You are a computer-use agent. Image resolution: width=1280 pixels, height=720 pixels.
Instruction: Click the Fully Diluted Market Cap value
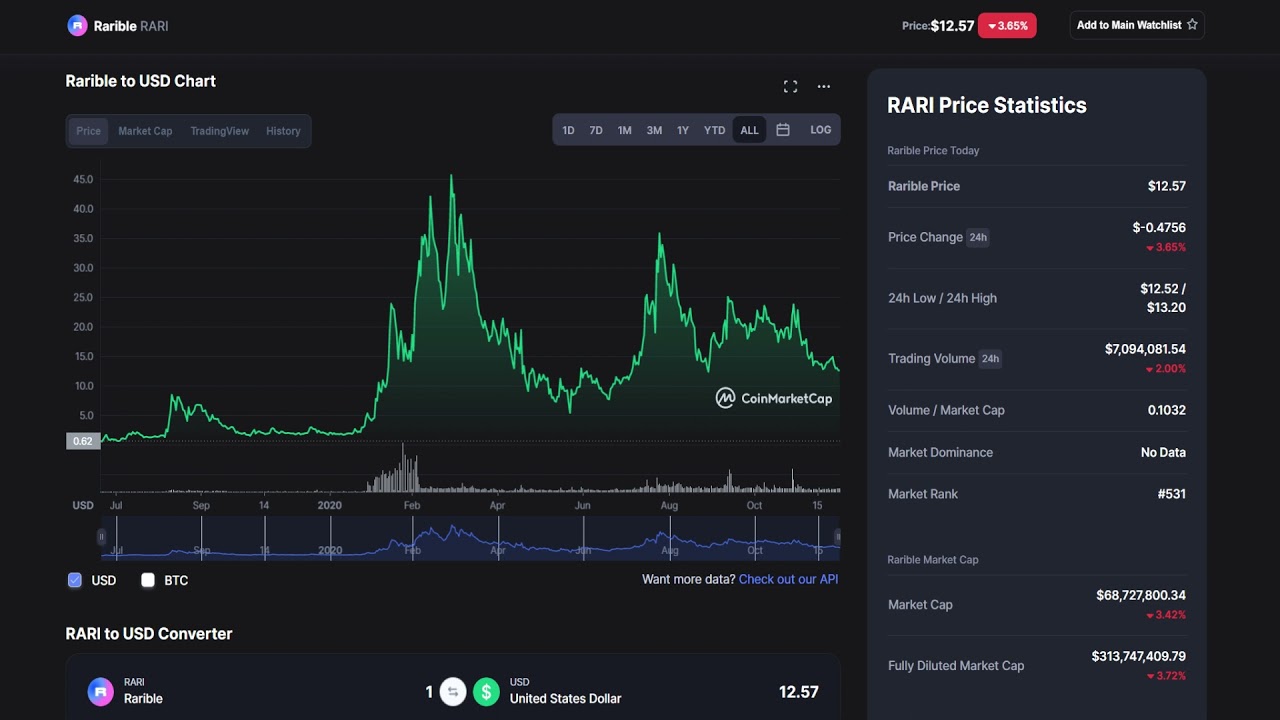coord(1139,656)
